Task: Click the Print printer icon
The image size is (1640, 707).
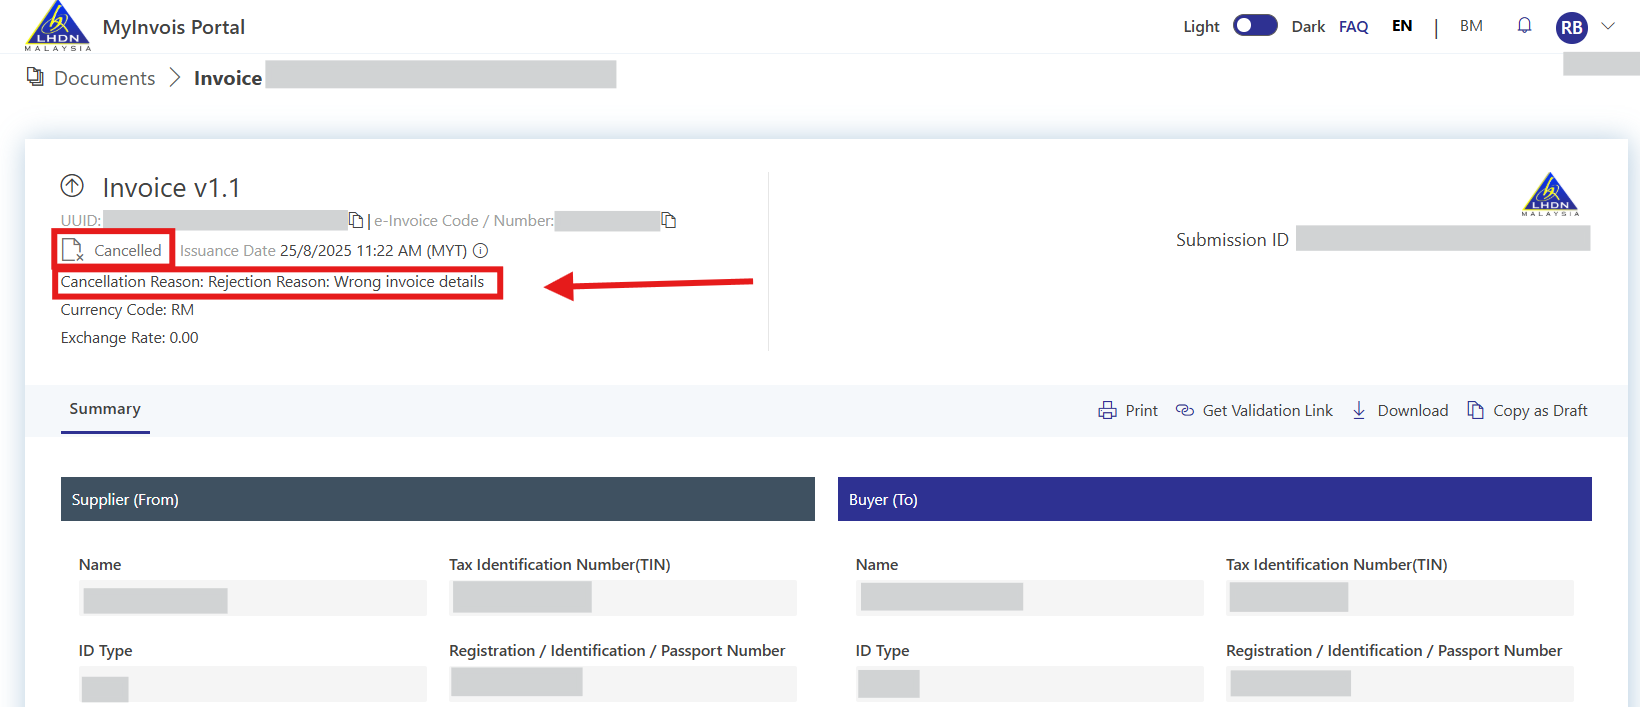Action: point(1107,411)
